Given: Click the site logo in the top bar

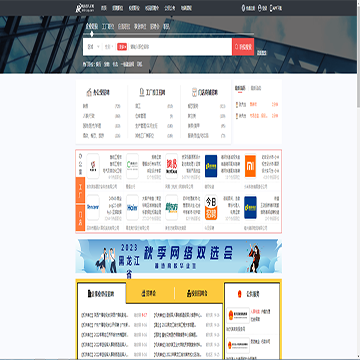Looking at the screenshot, I should tap(85, 8).
